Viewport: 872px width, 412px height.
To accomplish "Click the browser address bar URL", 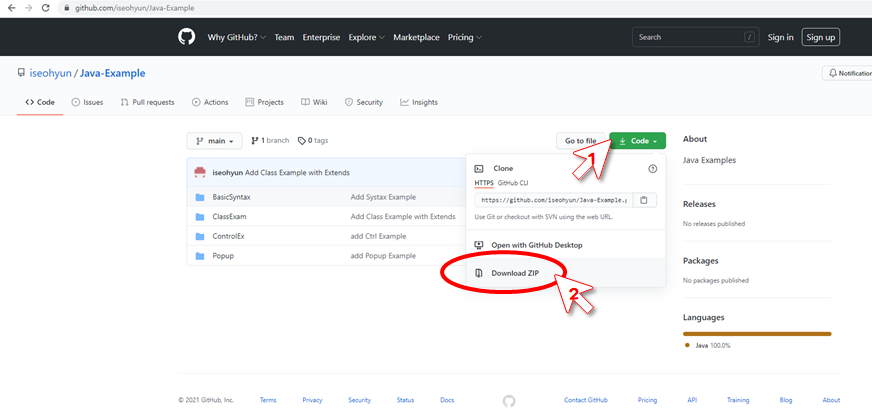I will click(x=135, y=8).
